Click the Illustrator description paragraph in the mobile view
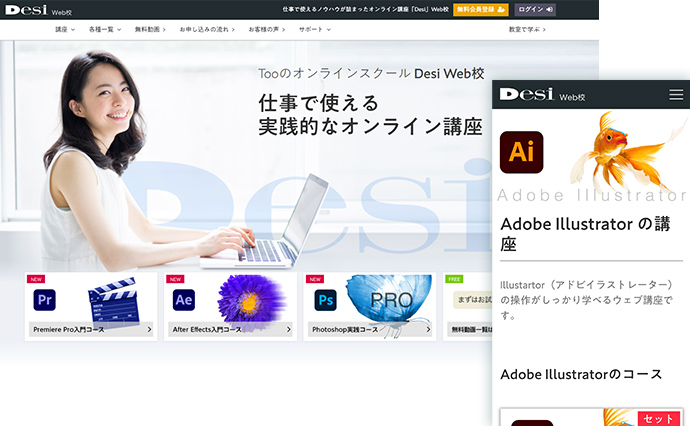The width and height of the screenshot is (690, 426). 587,300
